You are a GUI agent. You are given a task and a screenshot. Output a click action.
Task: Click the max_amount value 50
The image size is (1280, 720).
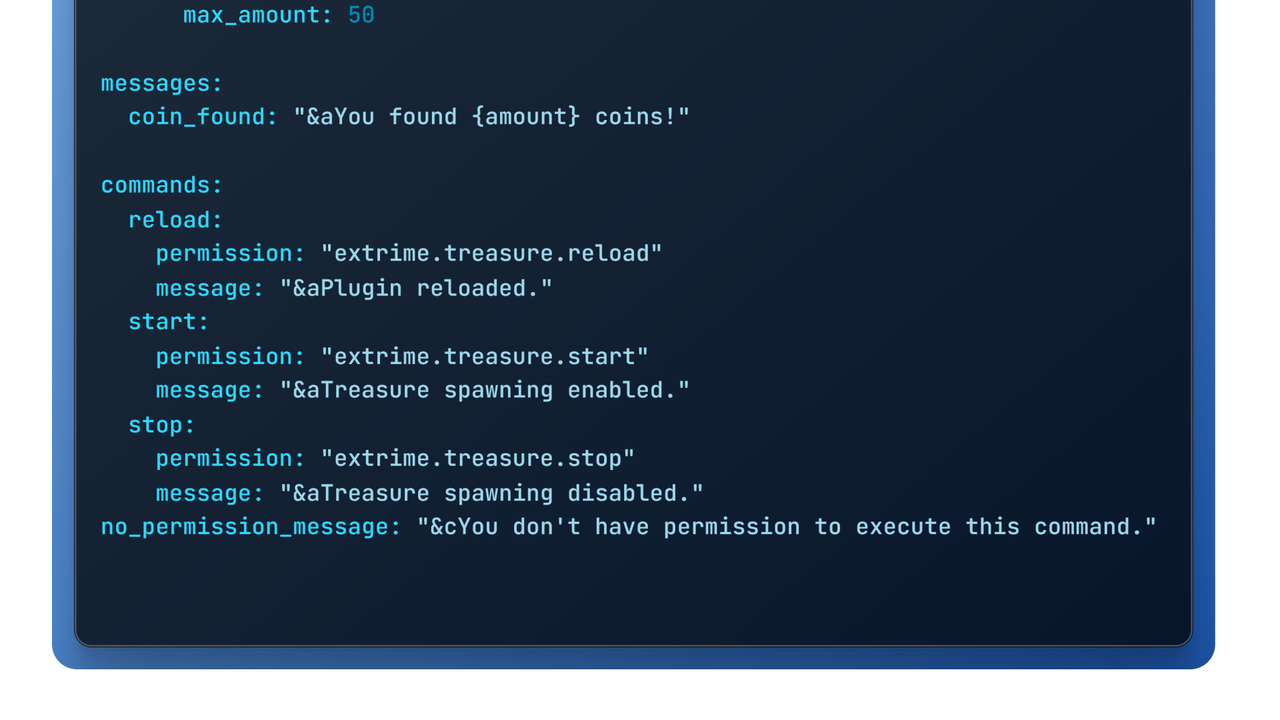coord(361,15)
